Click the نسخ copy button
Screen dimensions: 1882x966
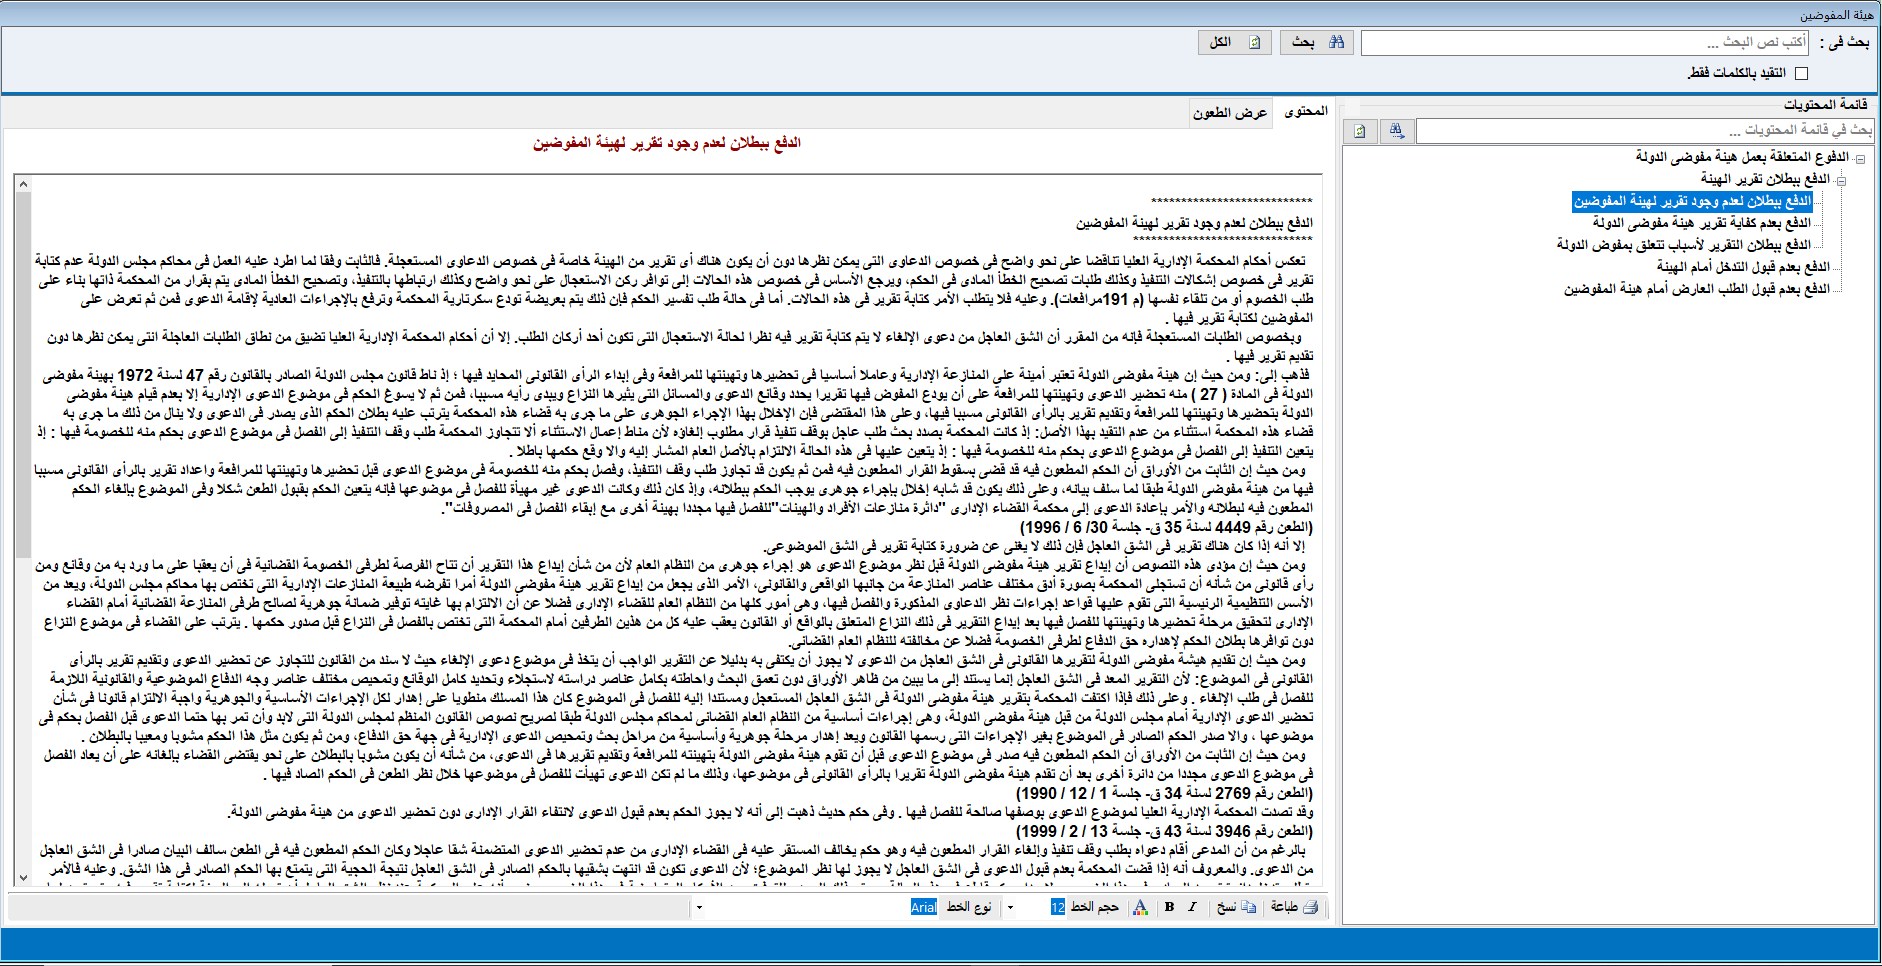[x=1237, y=907]
